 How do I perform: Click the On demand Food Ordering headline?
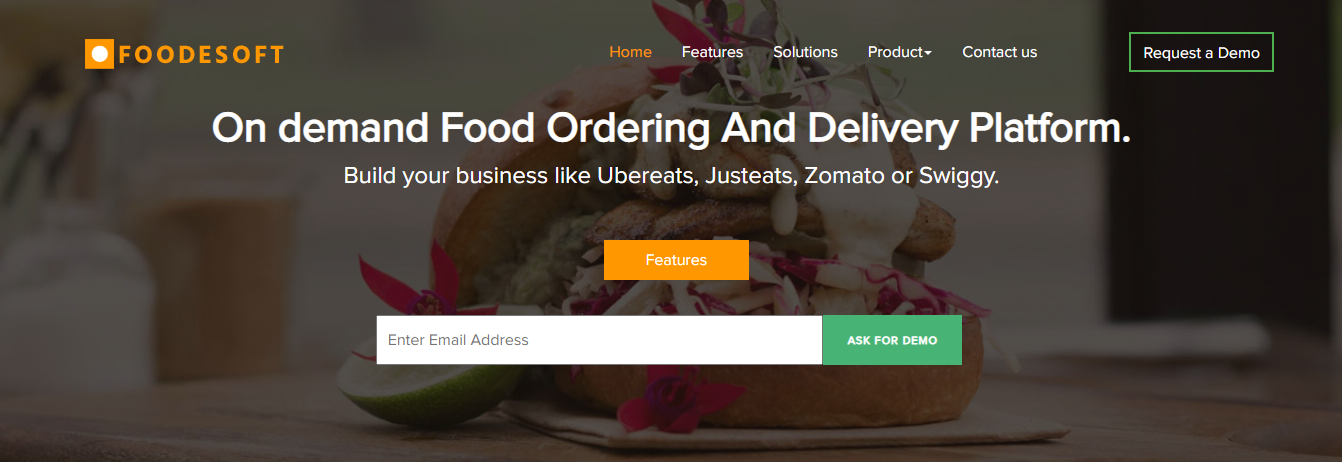[671, 129]
